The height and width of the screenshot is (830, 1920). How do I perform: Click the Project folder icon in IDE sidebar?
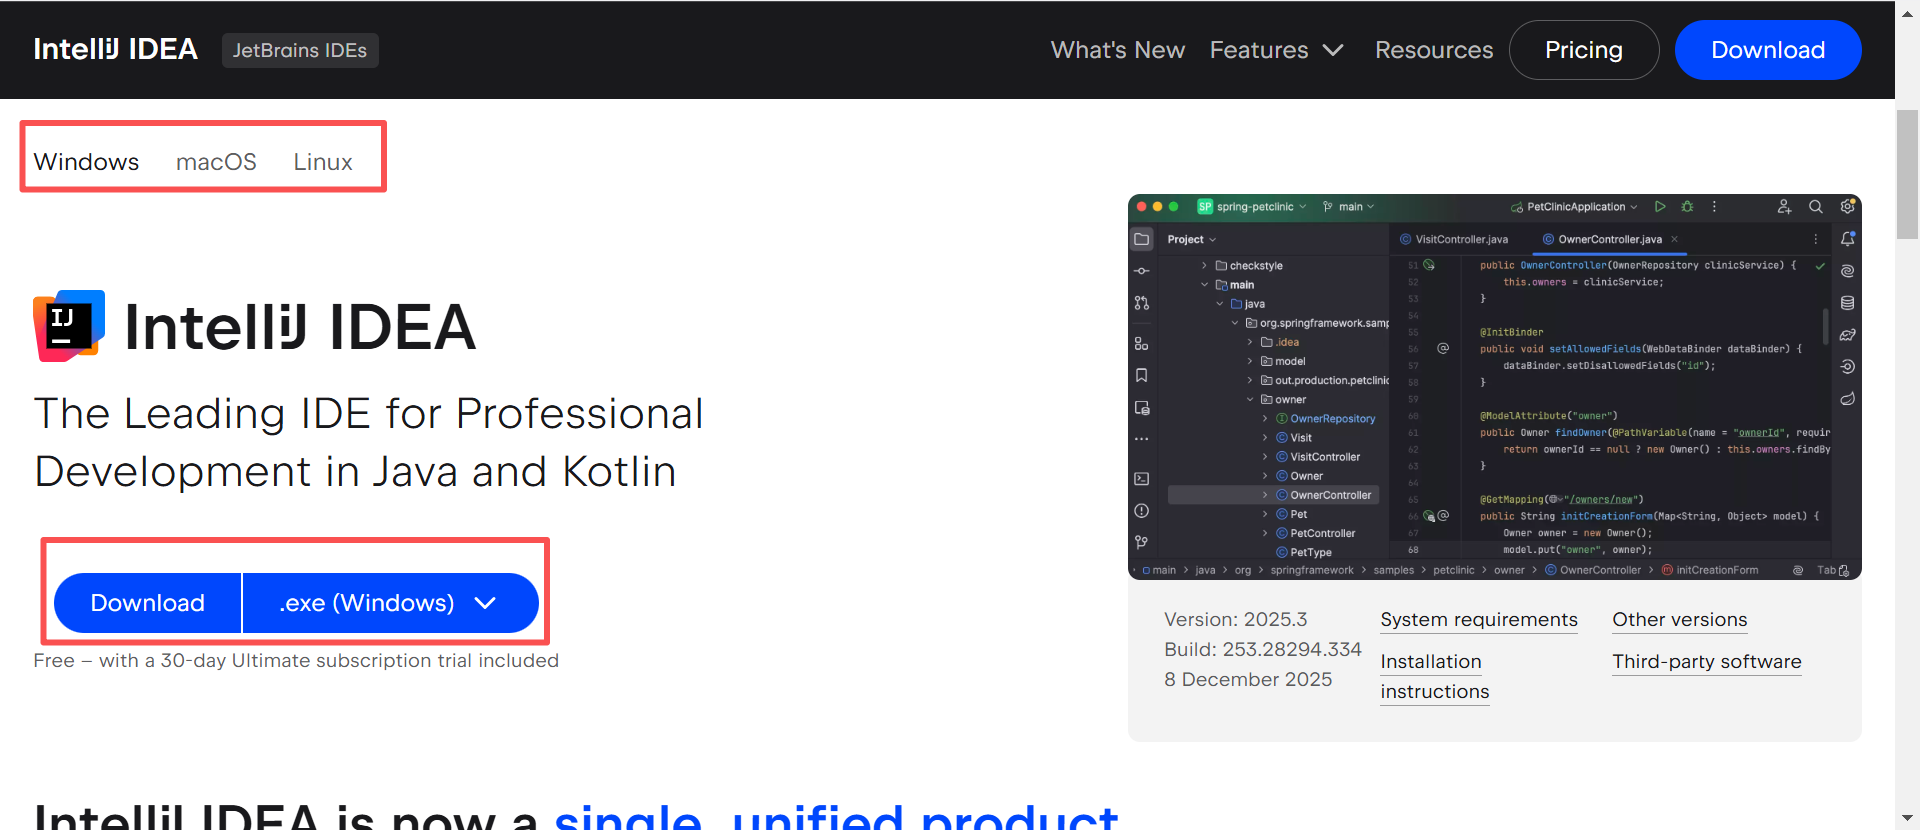tap(1141, 239)
